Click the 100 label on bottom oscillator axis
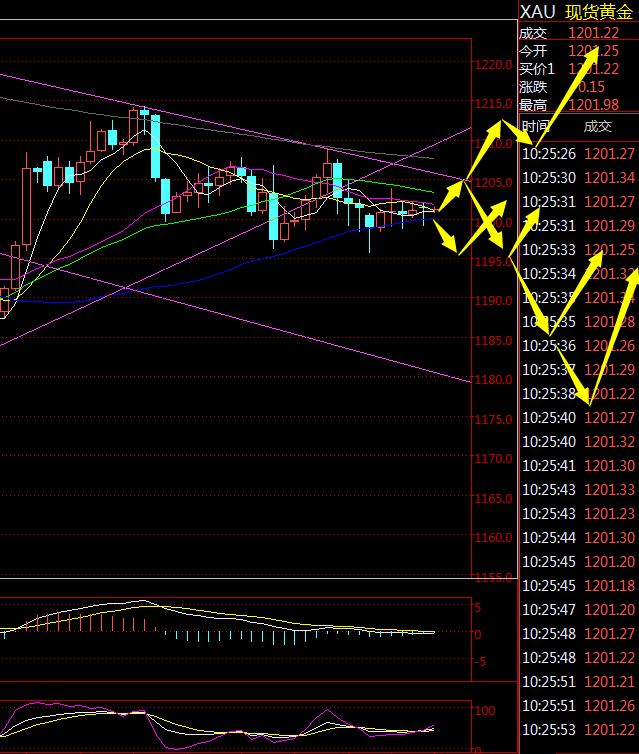The height and width of the screenshot is (754, 639). (487, 711)
